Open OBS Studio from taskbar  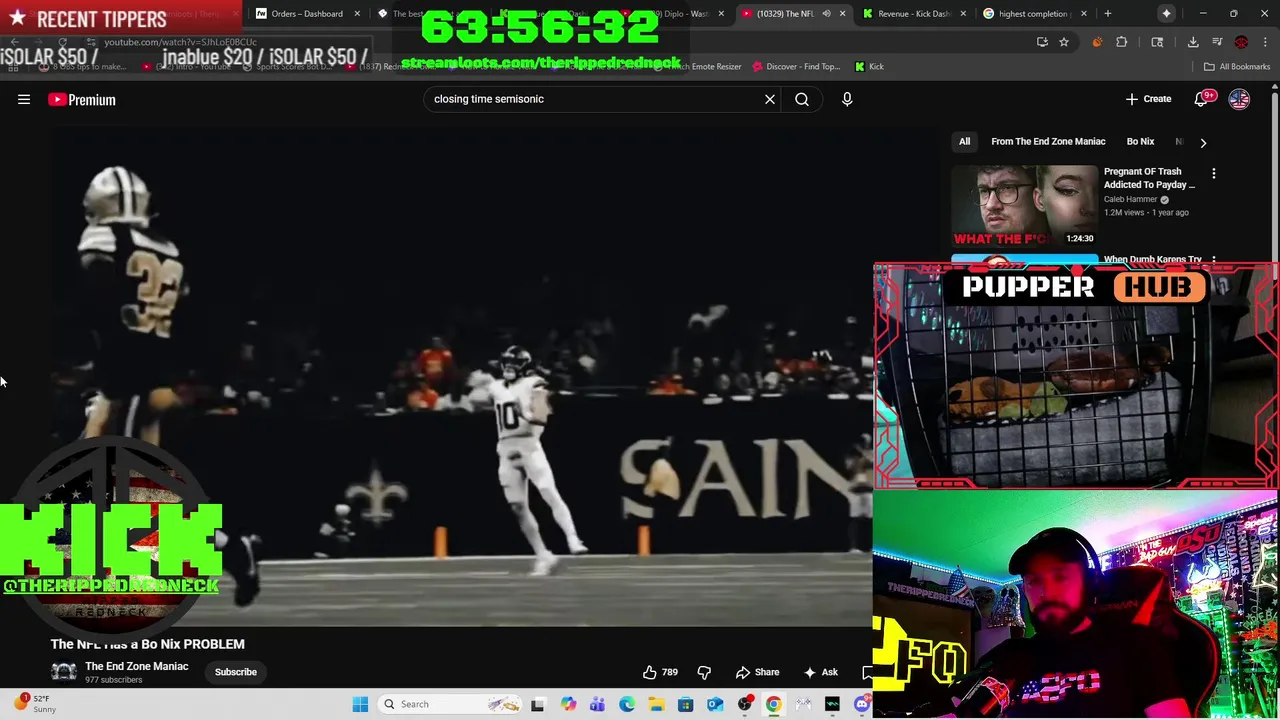744,704
